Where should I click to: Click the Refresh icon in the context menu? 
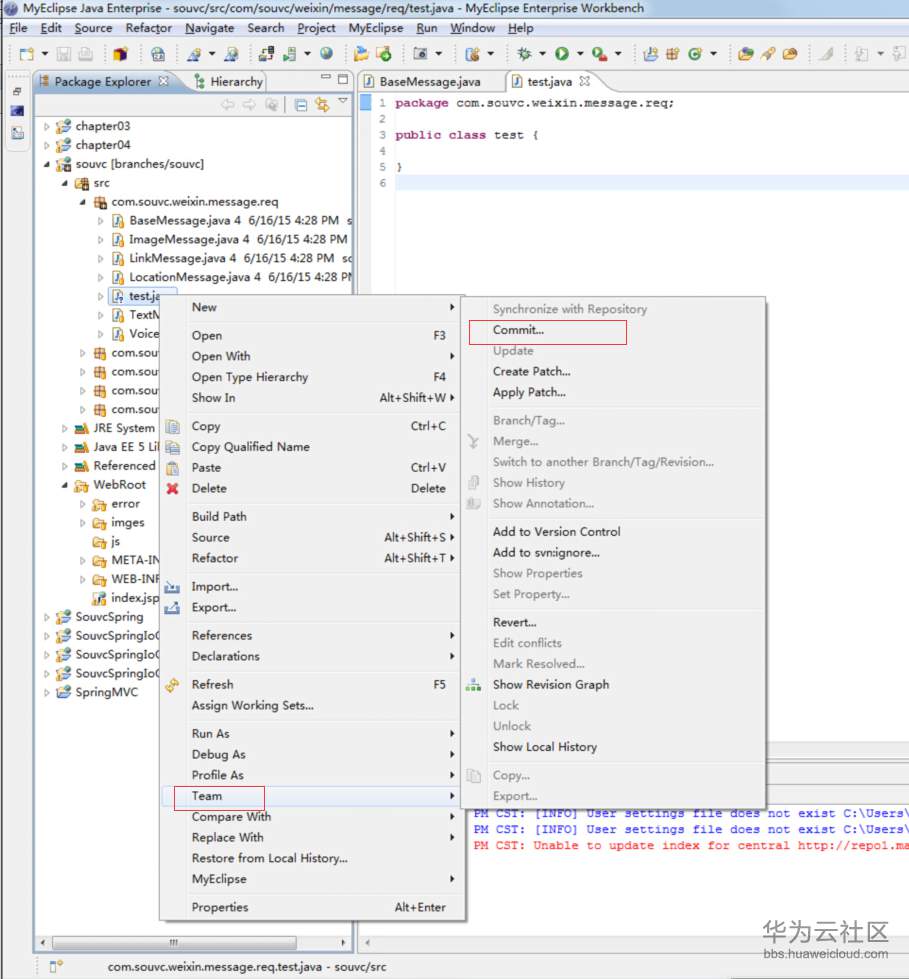pyautogui.click(x=172, y=685)
